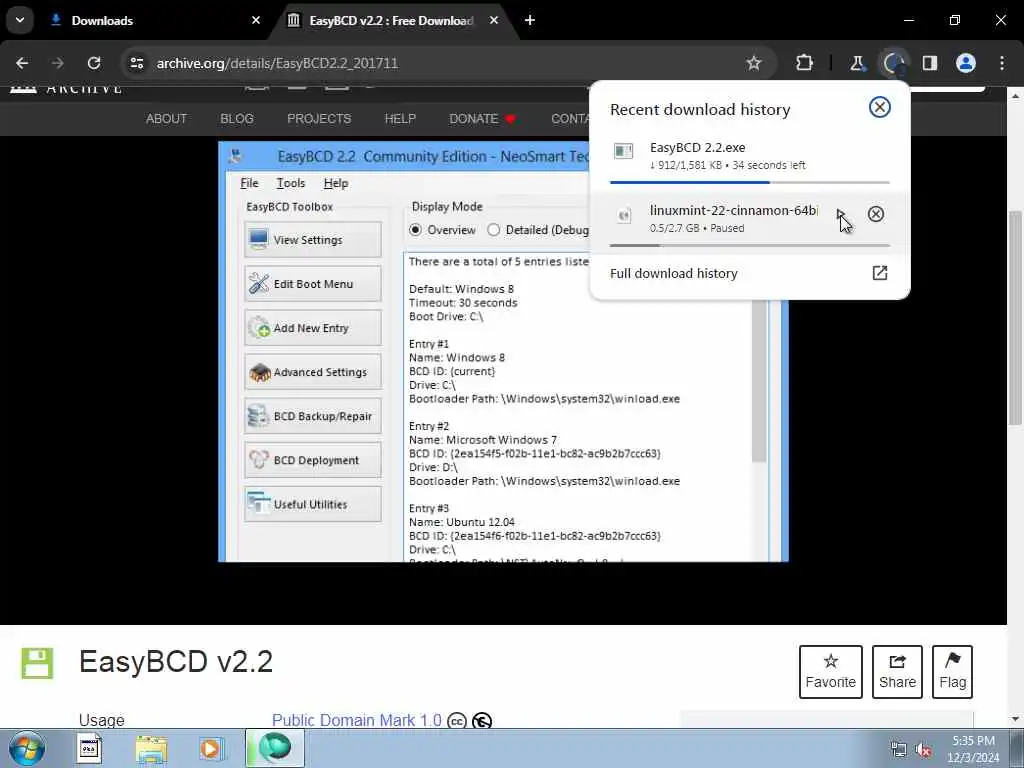Favorite this item

point(830,671)
